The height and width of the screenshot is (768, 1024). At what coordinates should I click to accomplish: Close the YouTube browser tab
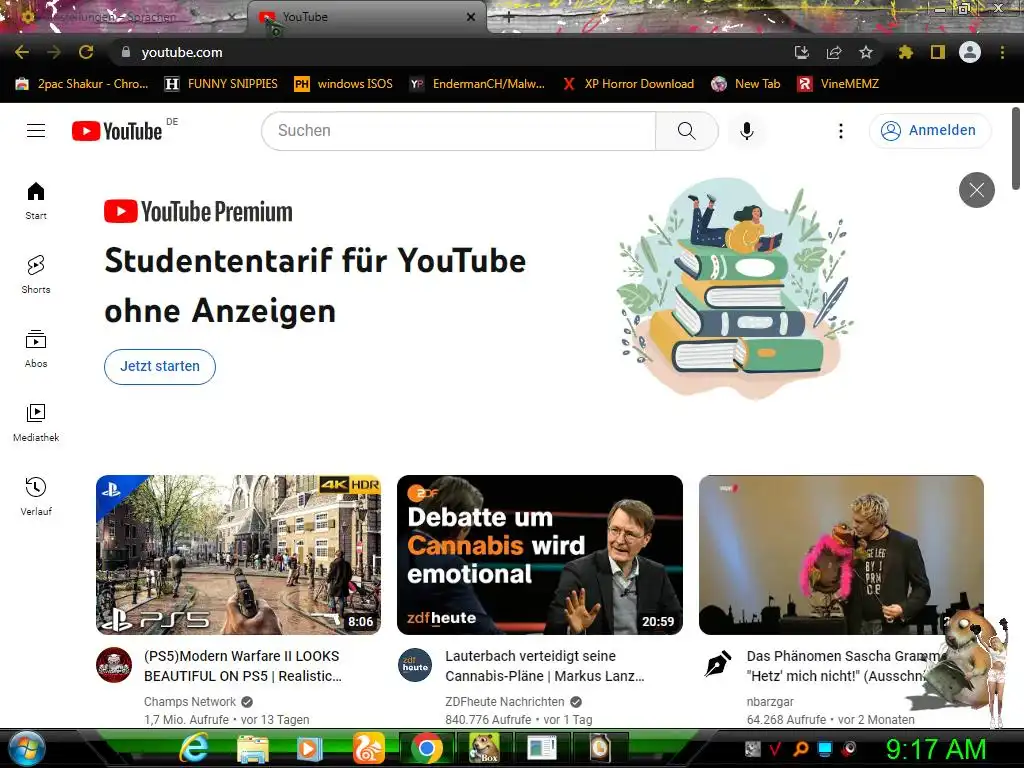coord(471,17)
